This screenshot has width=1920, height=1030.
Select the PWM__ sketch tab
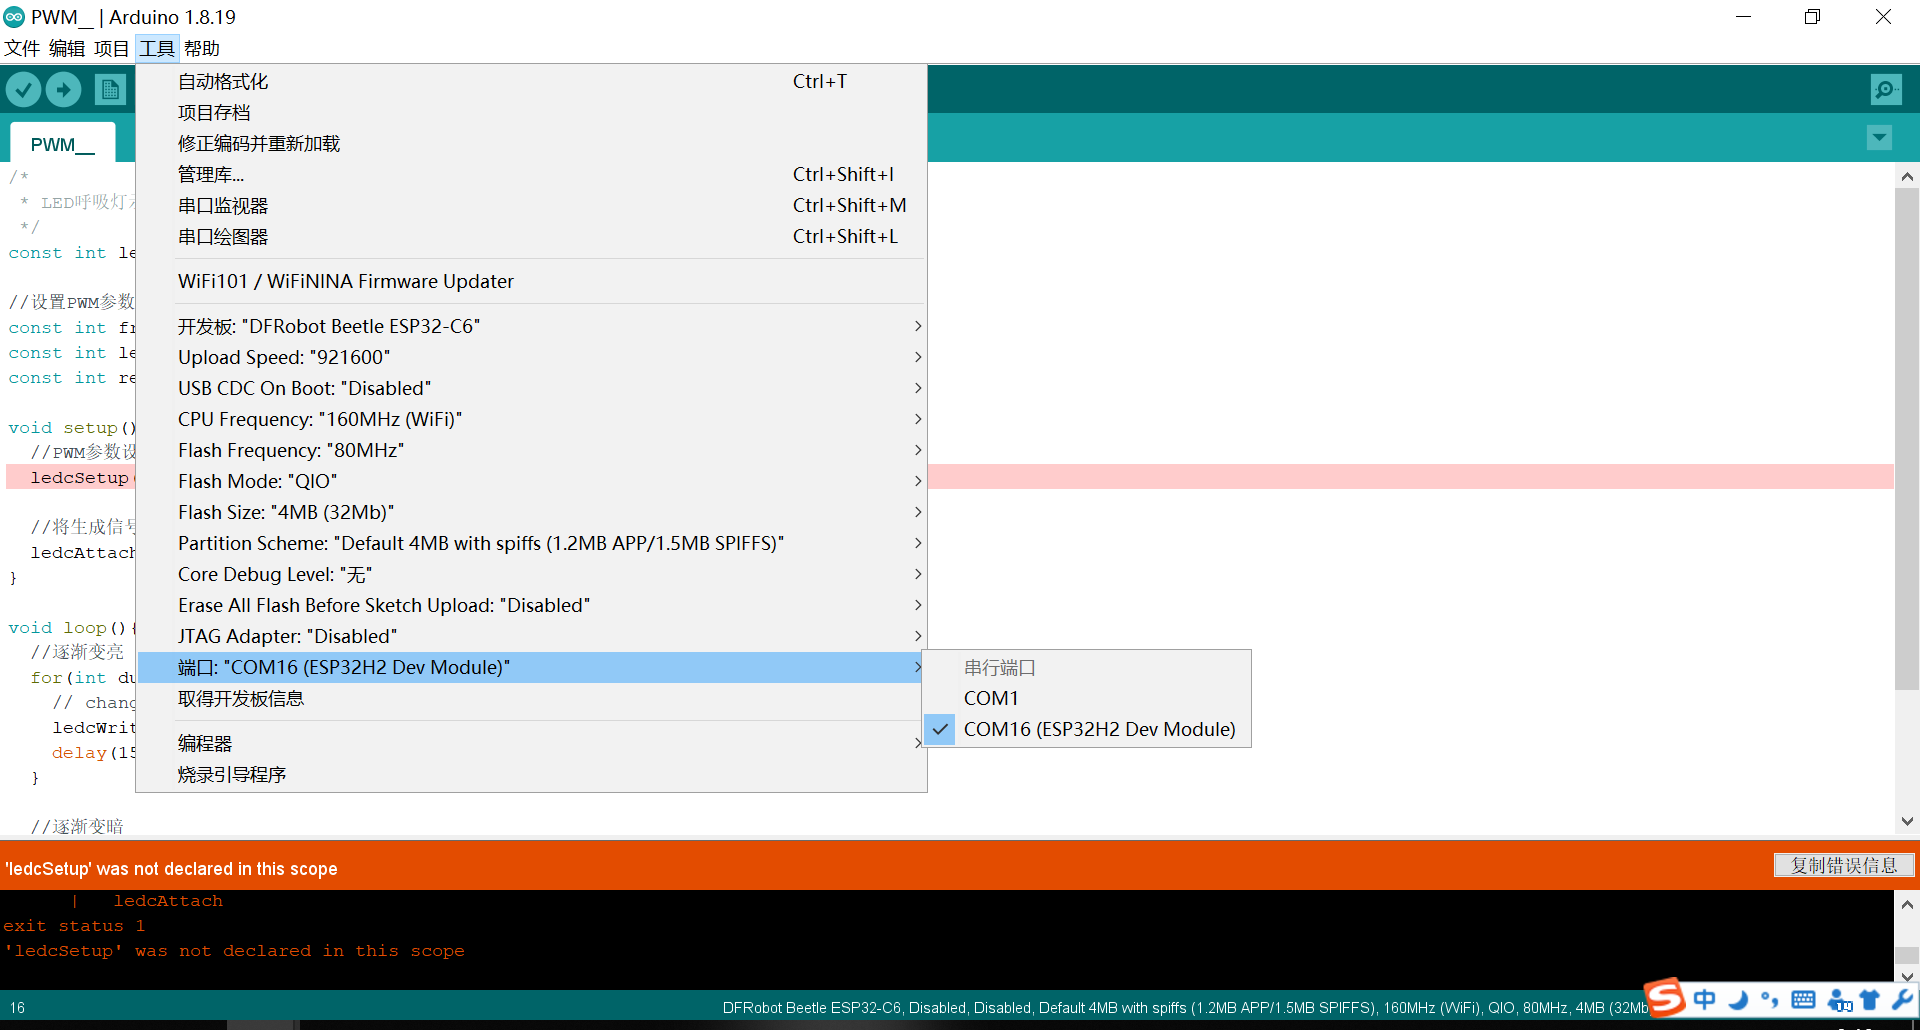[x=62, y=144]
